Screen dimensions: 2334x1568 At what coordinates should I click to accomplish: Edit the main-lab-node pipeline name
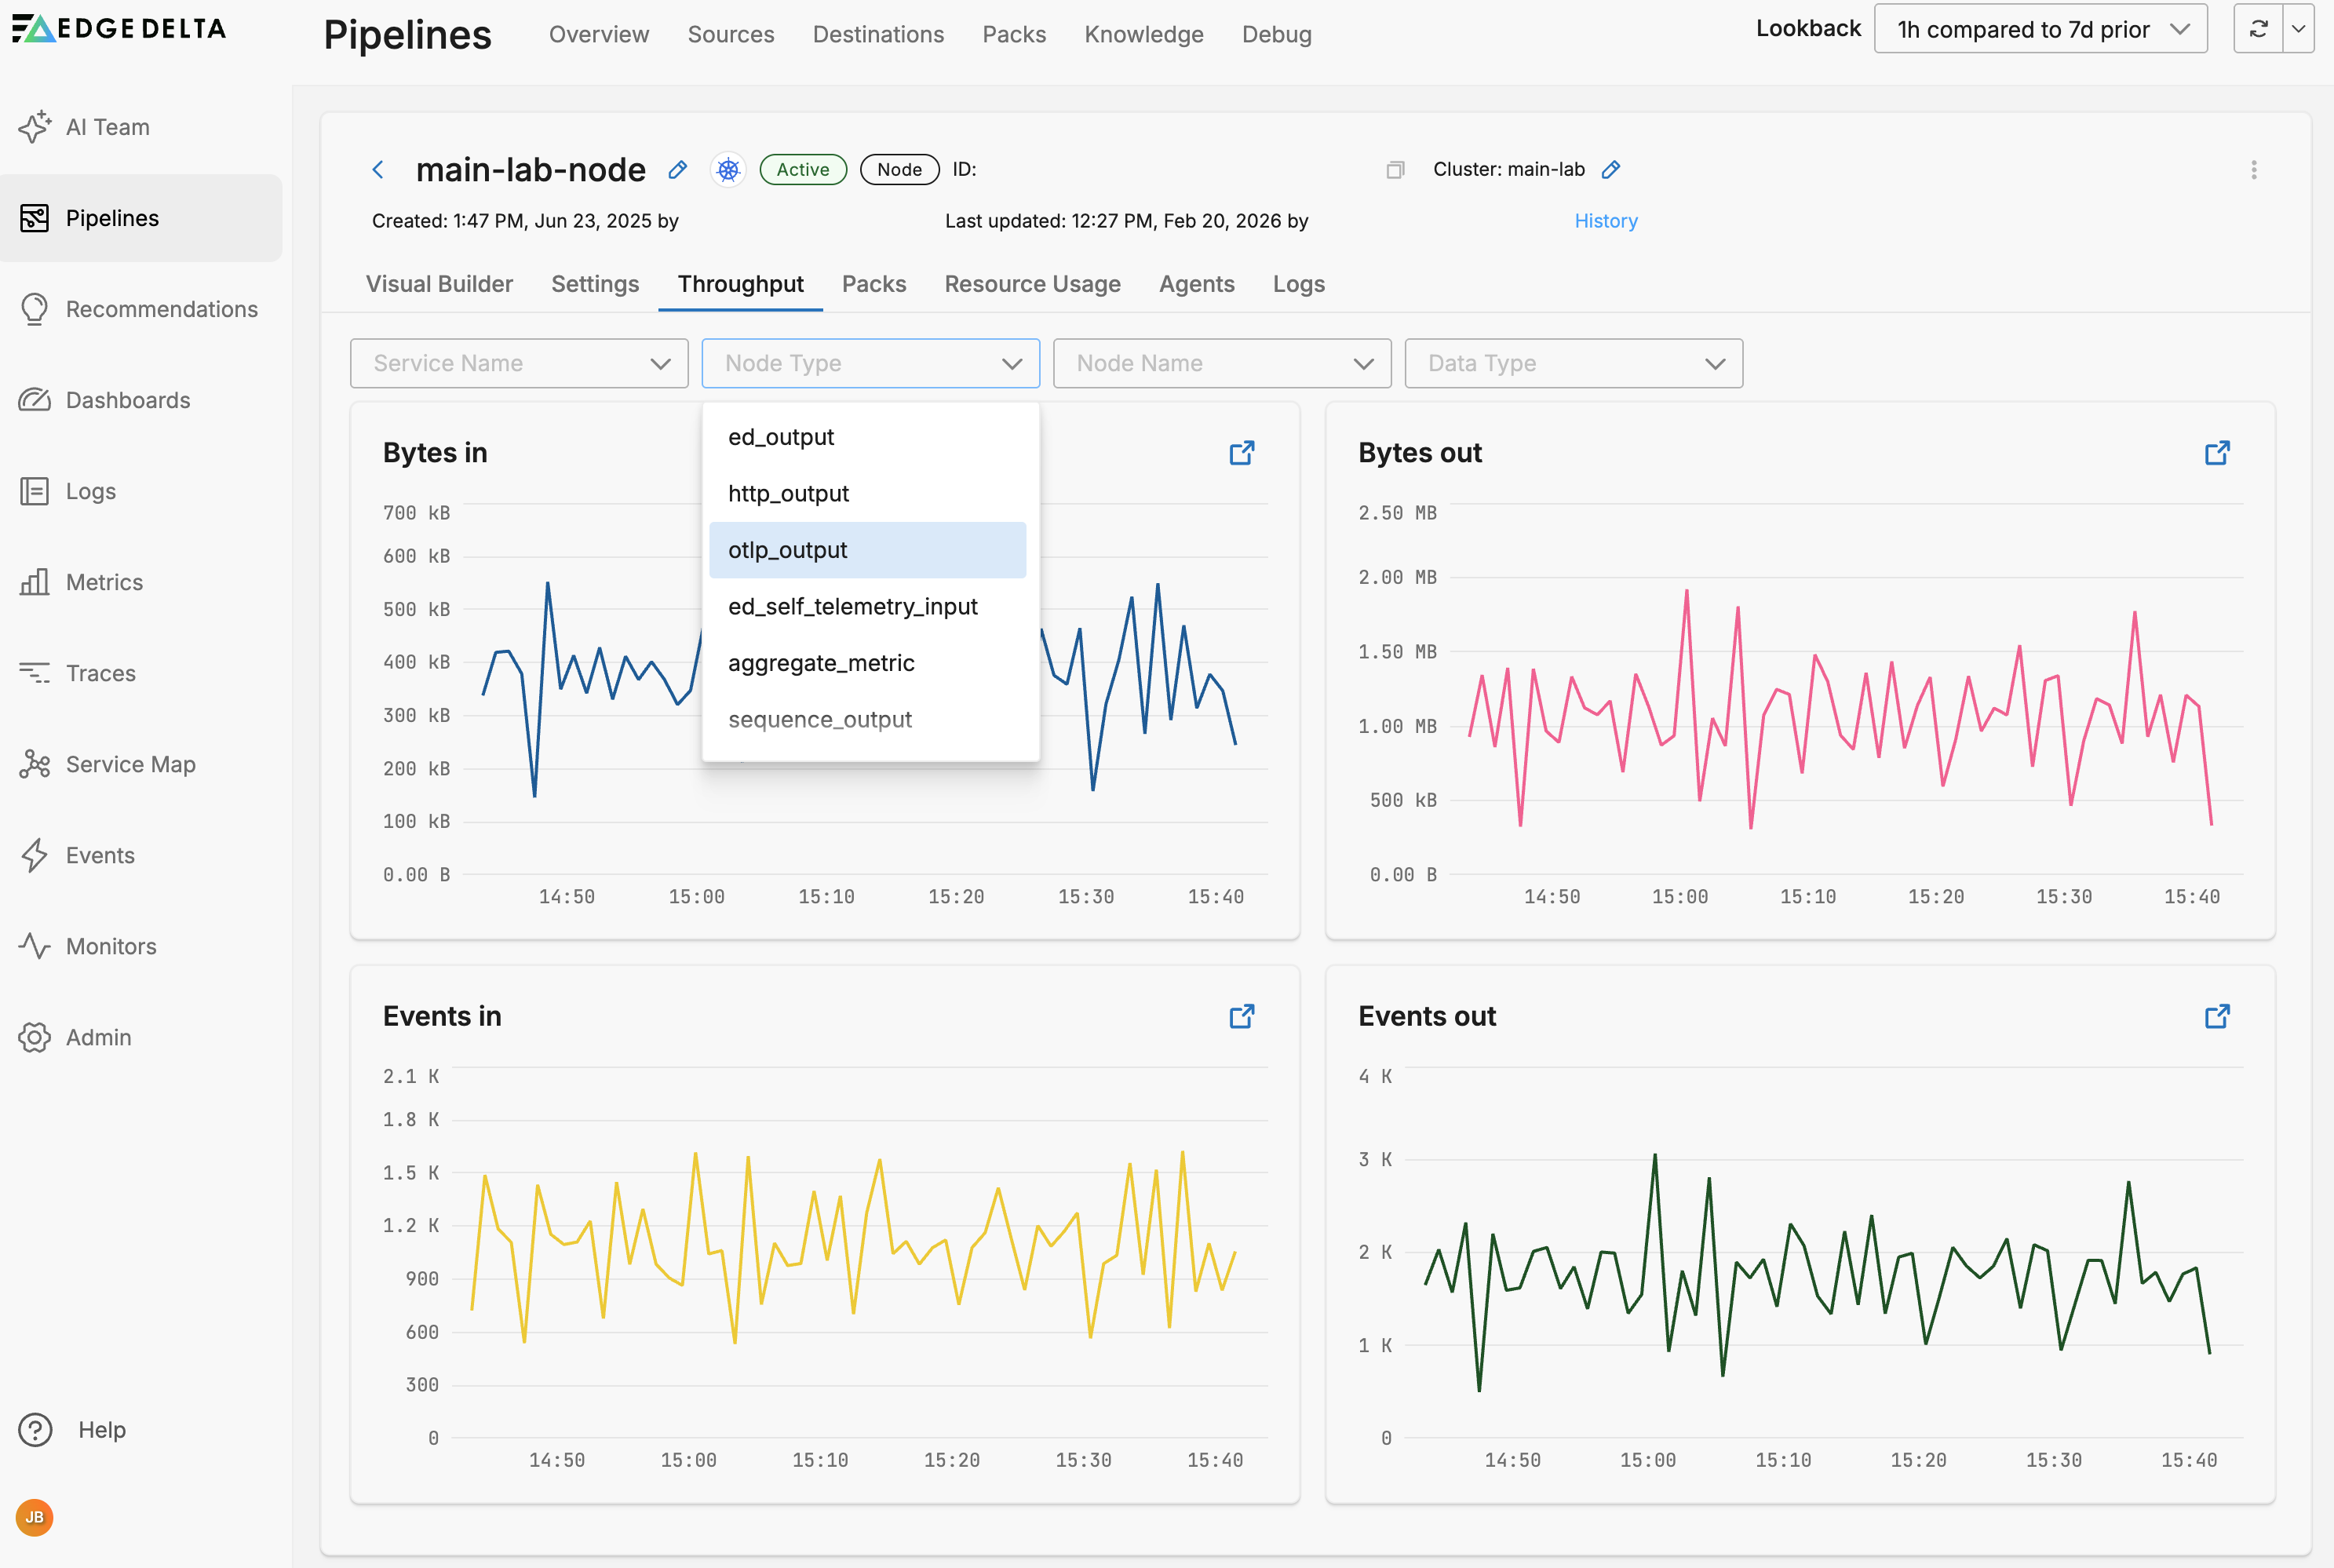point(678,170)
